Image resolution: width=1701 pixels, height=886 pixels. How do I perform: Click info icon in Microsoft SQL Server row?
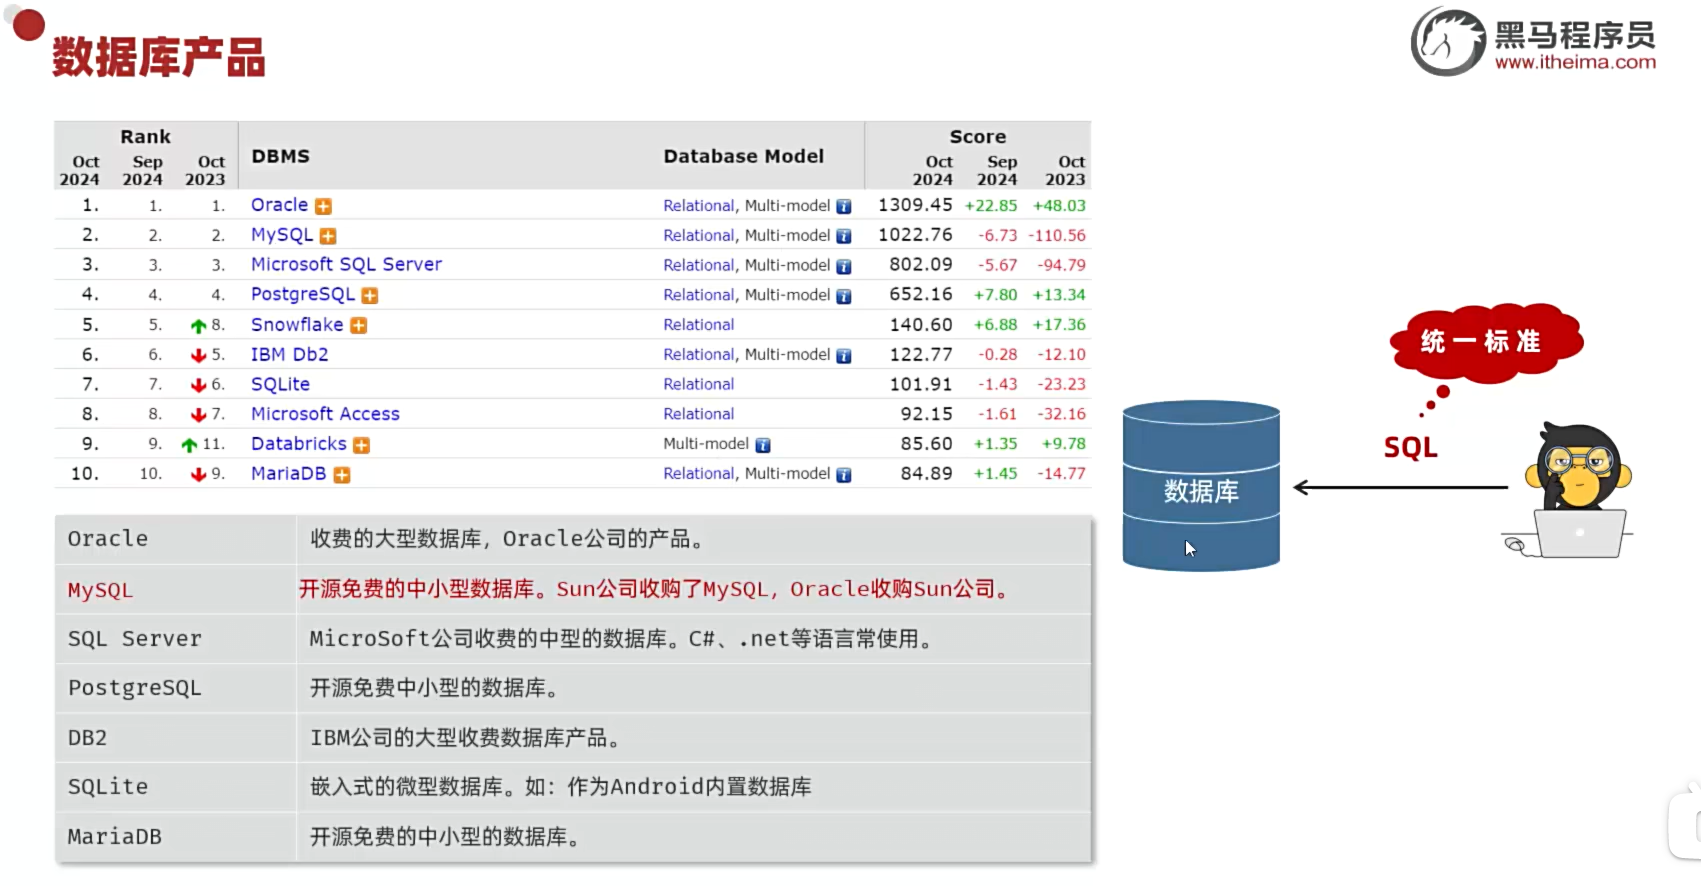pyautogui.click(x=844, y=267)
